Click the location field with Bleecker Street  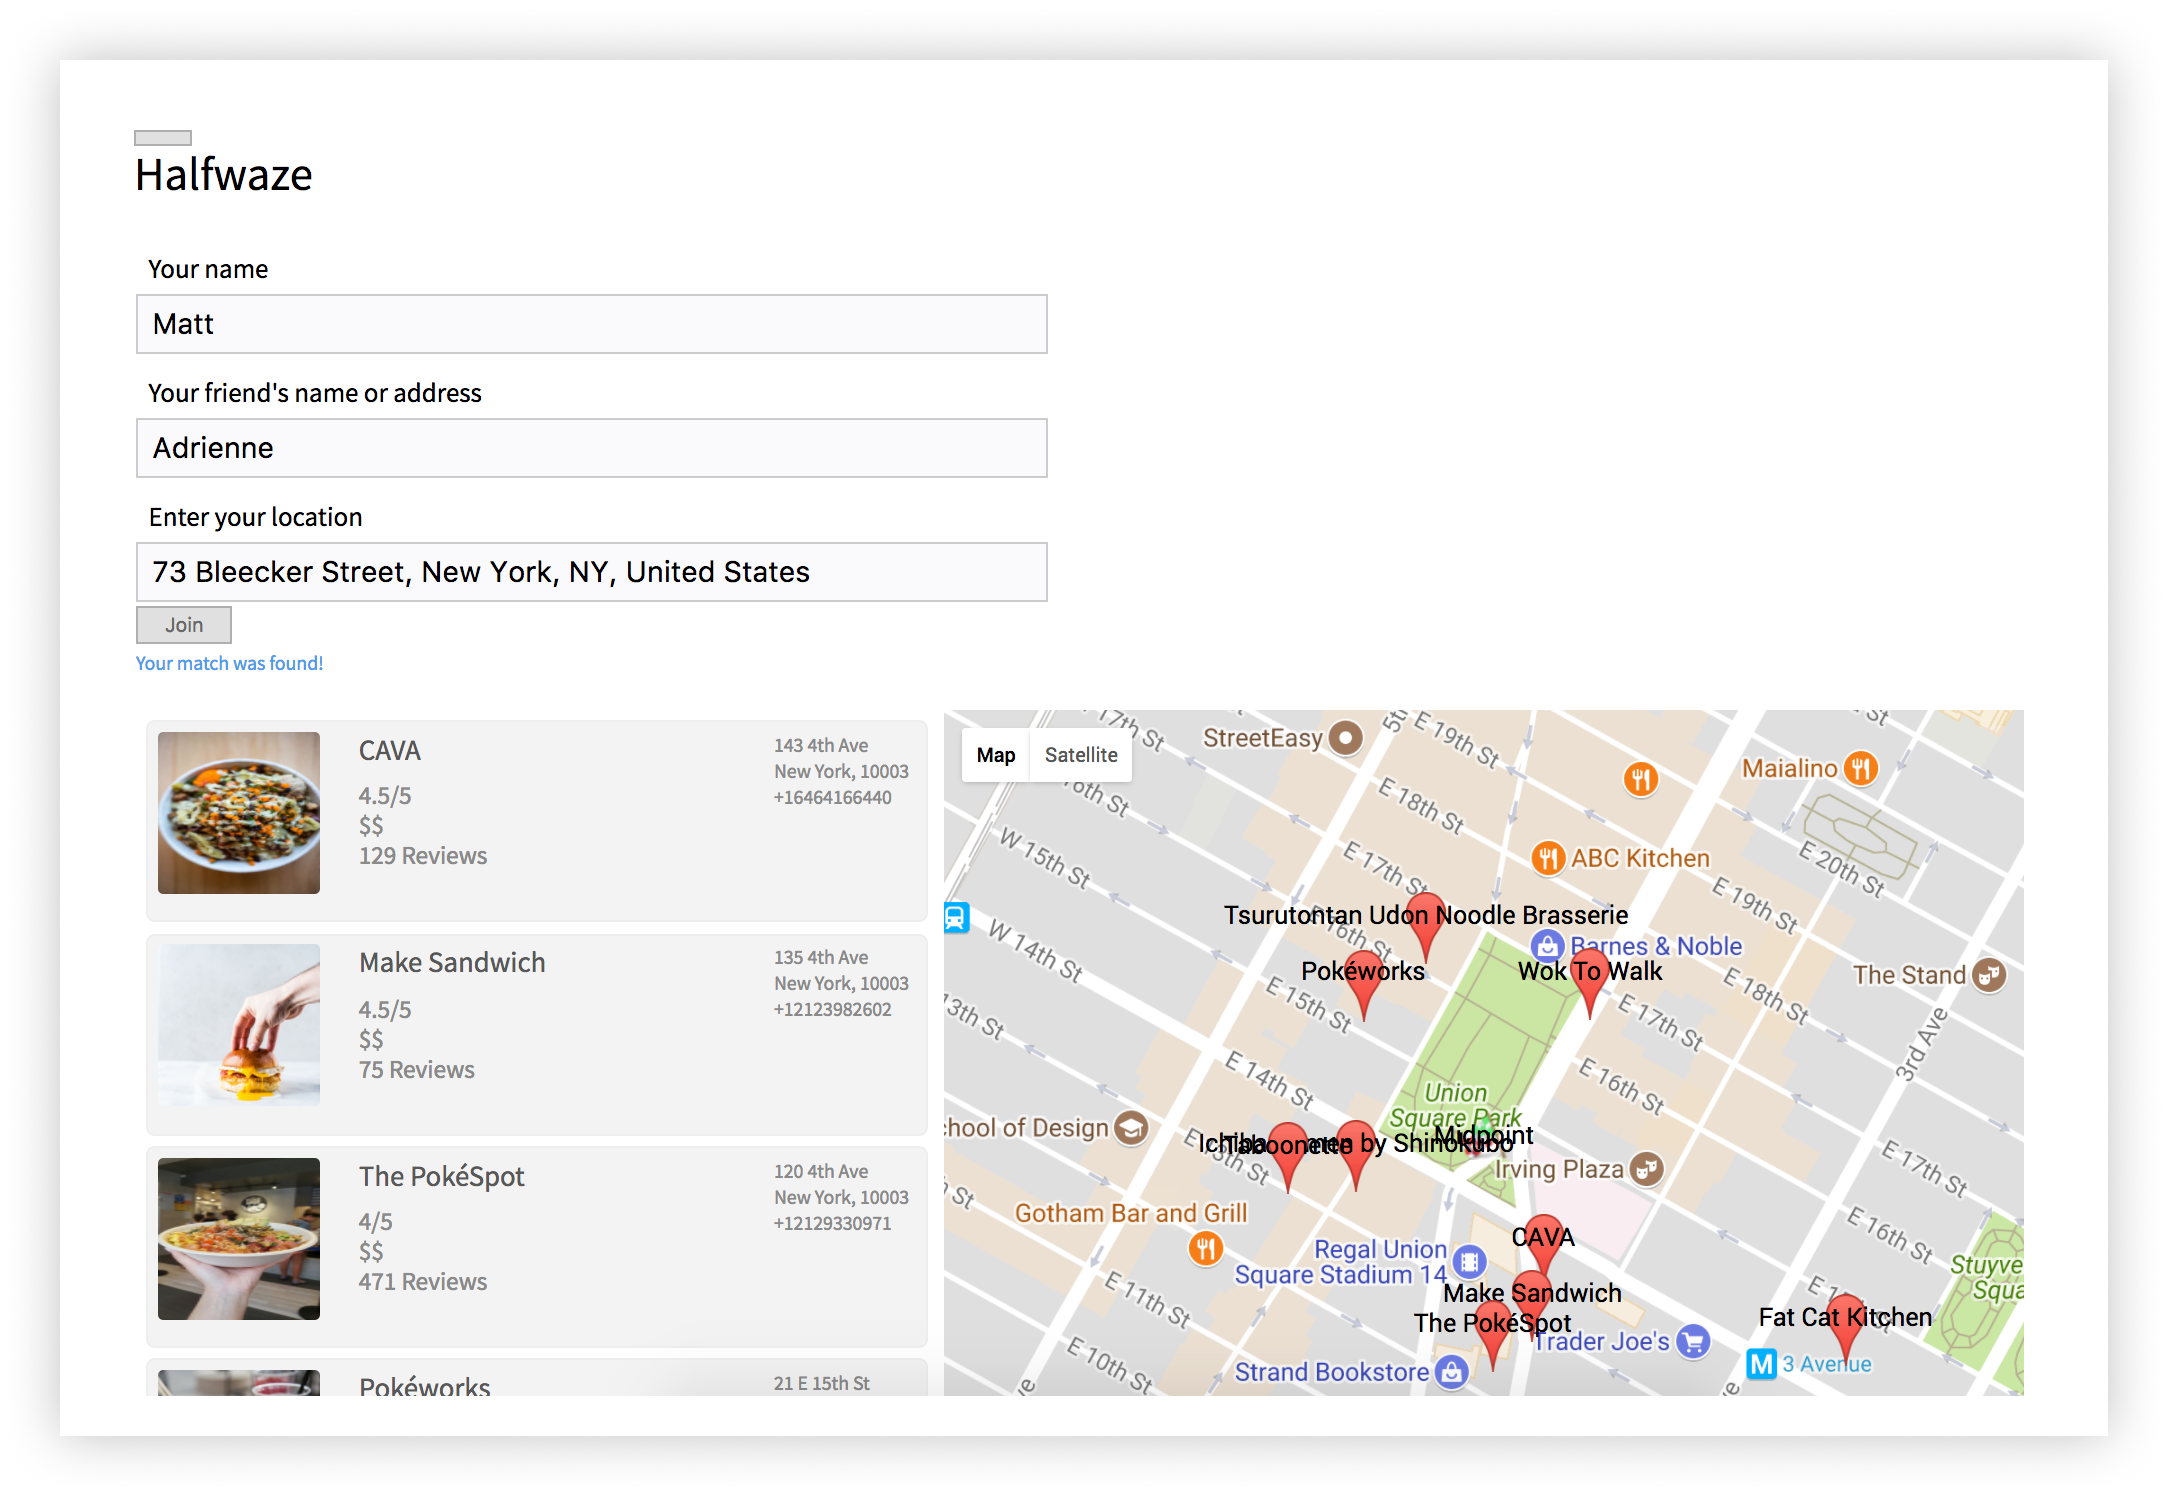592,572
